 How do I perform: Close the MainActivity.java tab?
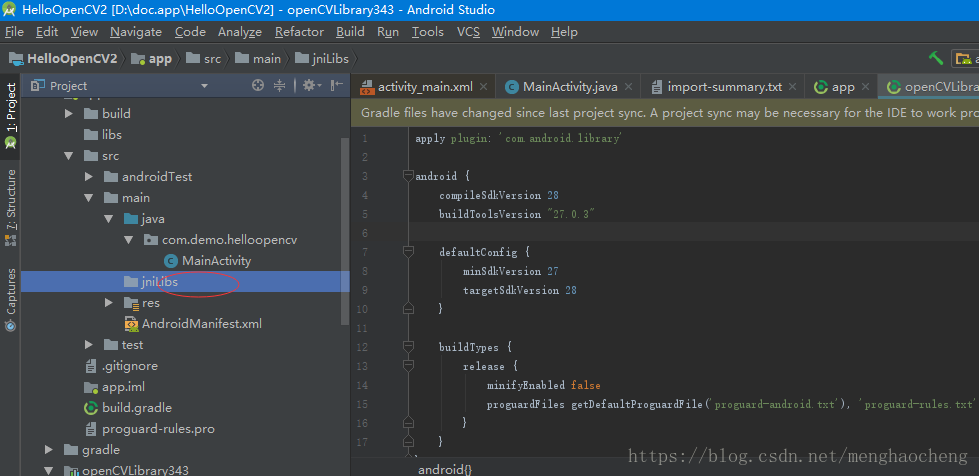point(628,87)
